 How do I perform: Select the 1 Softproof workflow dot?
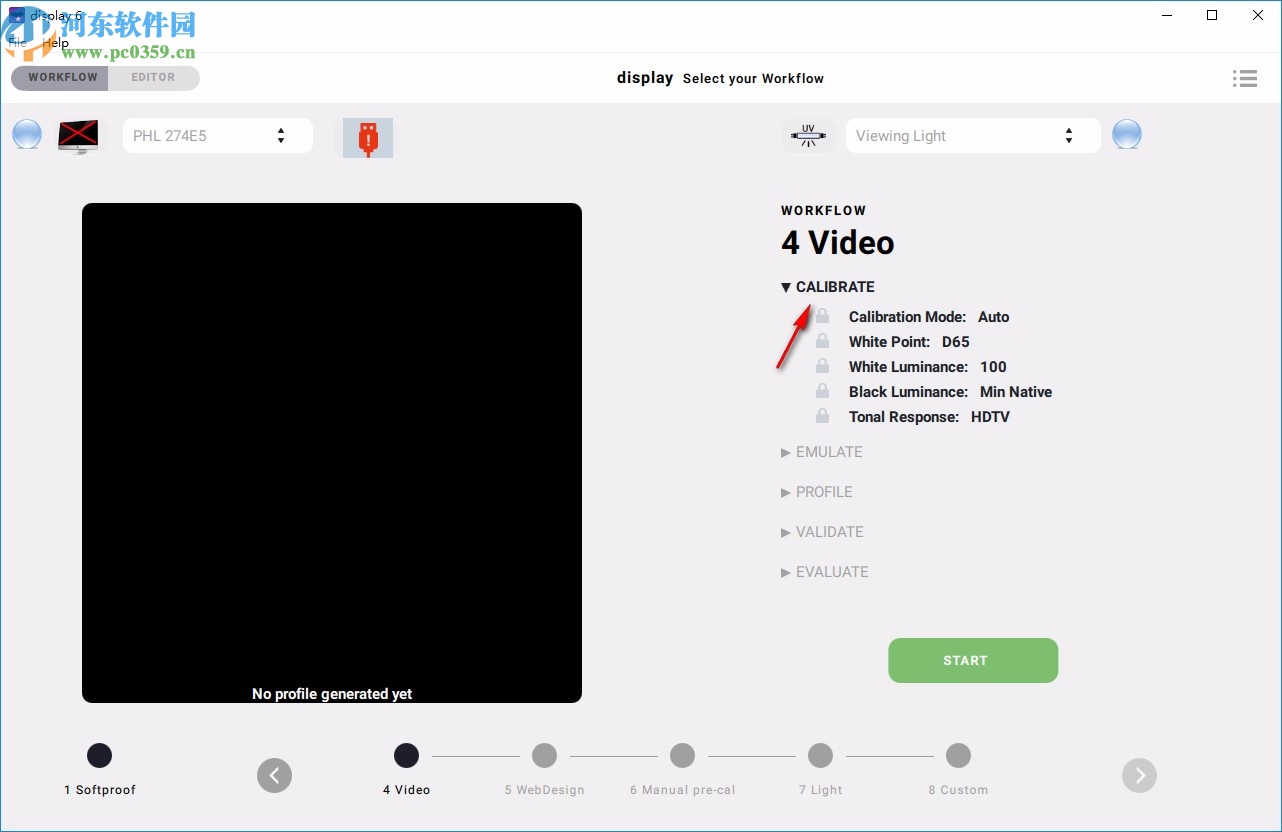tap(99, 755)
